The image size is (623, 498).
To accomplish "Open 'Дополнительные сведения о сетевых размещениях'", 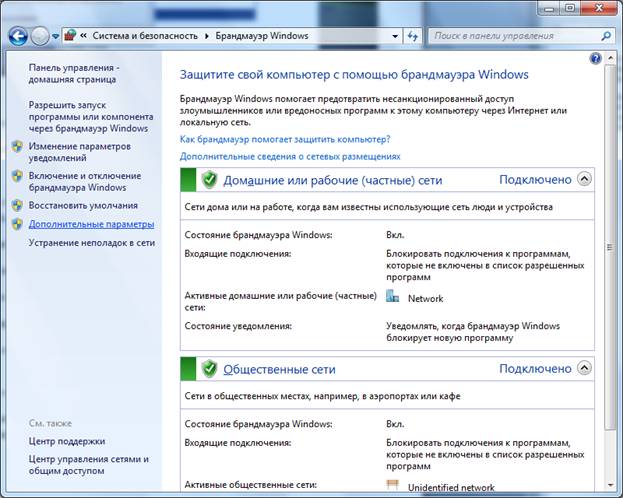I will click(290, 156).
